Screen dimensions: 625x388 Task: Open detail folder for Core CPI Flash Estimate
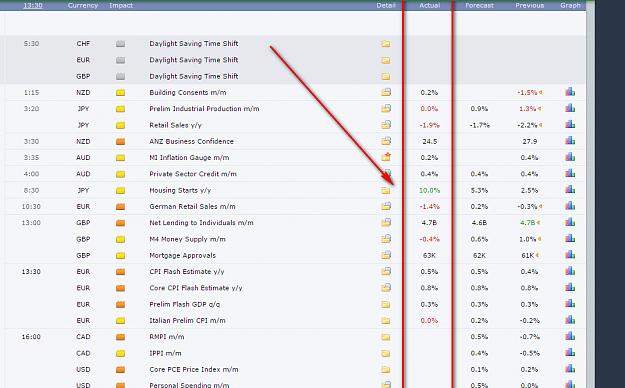click(385, 288)
